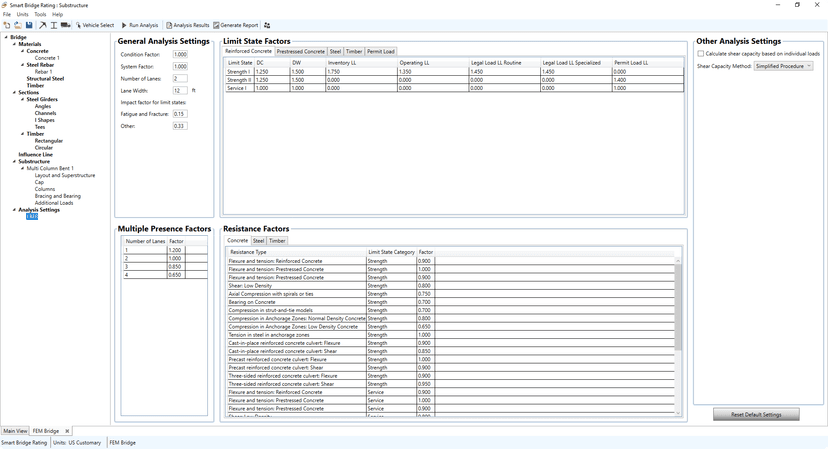Open the Tools menu

pyautogui.click(x=40, y=15)
